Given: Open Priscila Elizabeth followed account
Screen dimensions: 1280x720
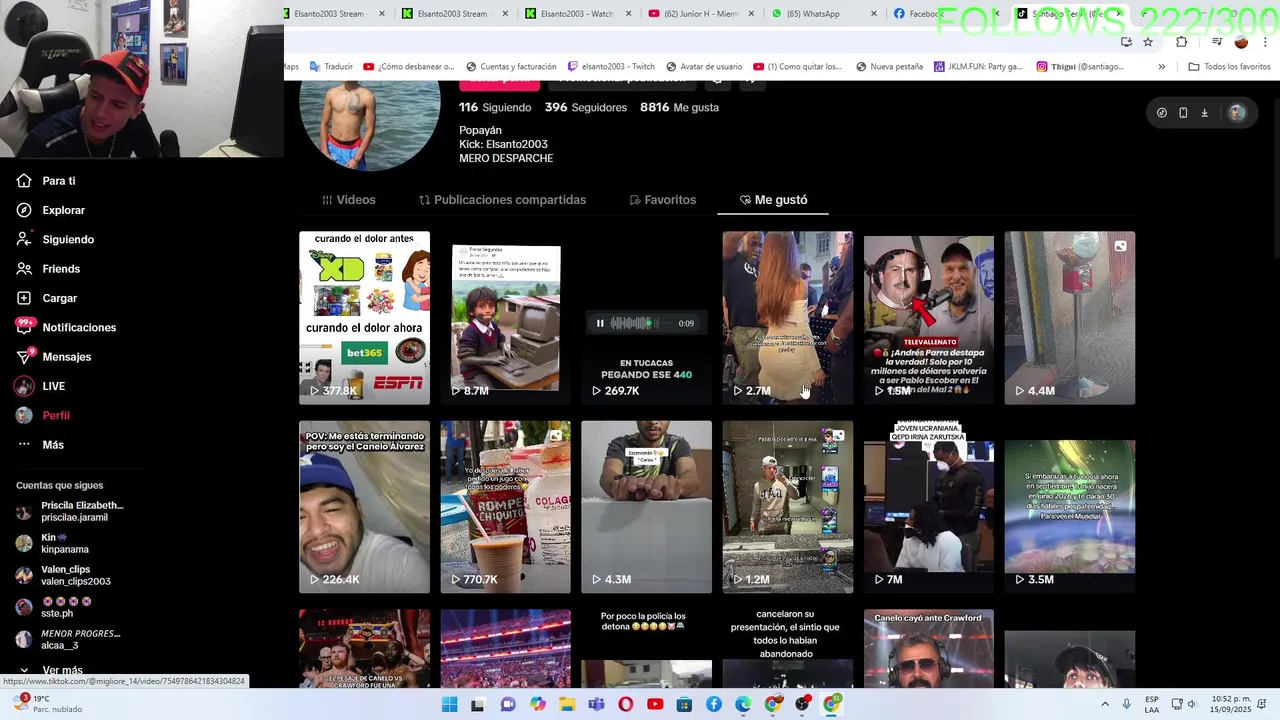Looking at the screenshot, I should pos(70,512).
